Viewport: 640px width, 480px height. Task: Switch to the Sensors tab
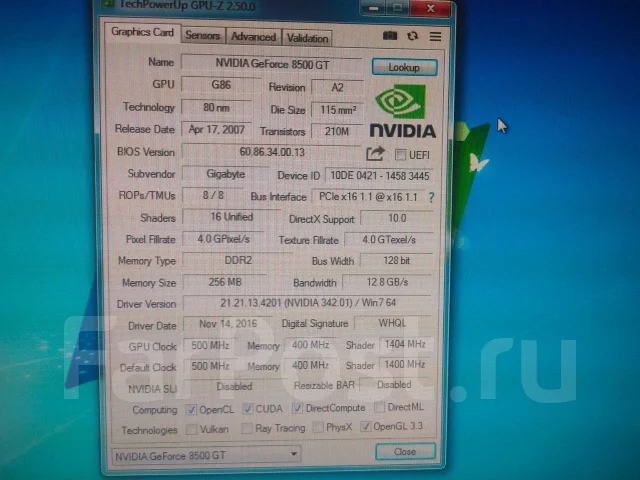tap(202, 36)
